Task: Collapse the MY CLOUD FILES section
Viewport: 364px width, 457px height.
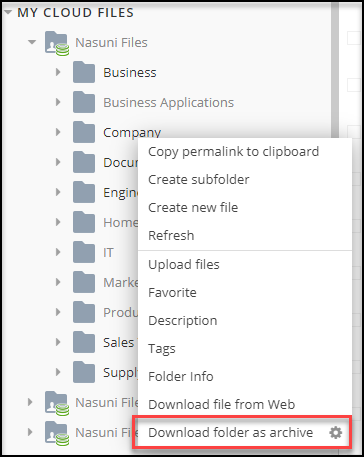Action: click(8, 13)
